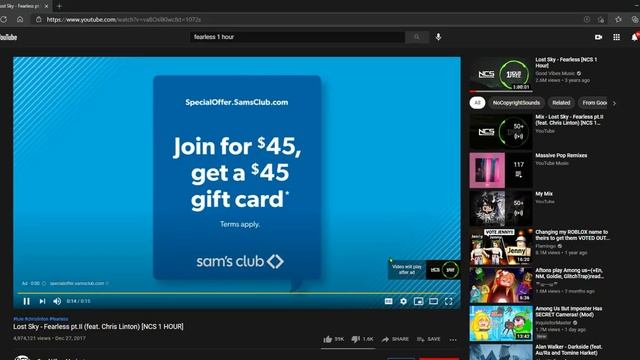Open player settings gear
This screenshot has width=640, height=360.
403,301
